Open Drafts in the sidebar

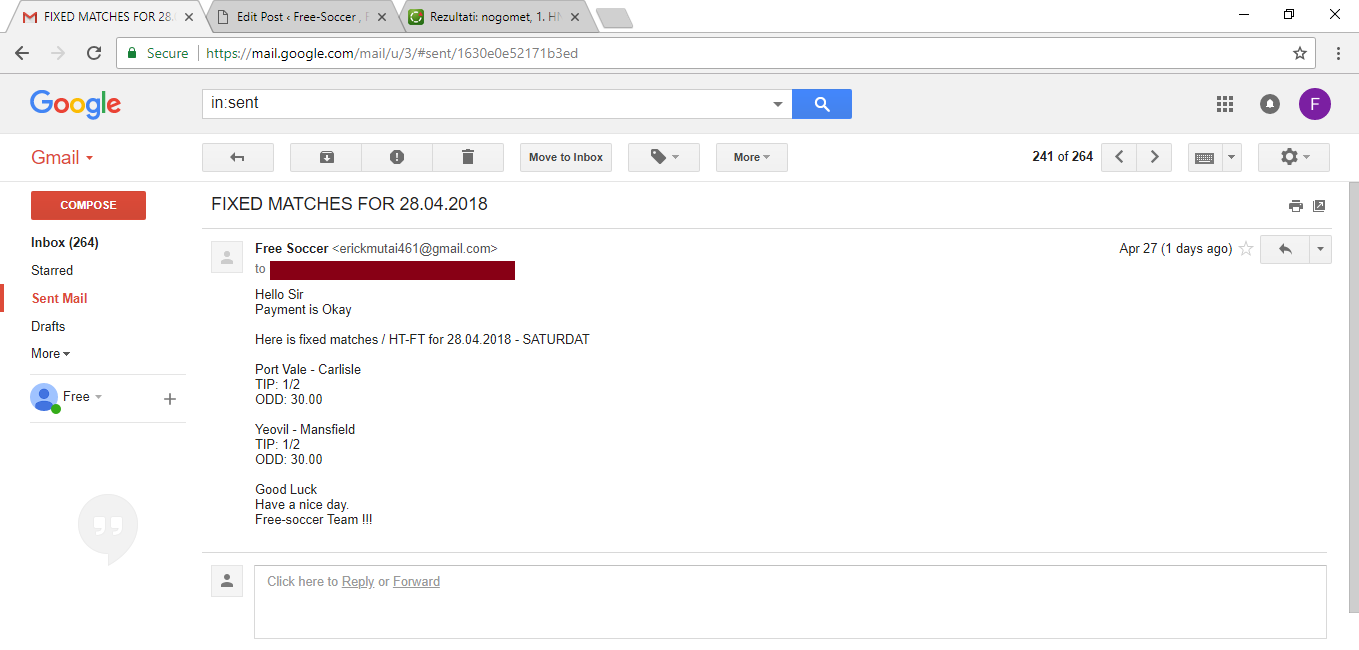tap(48, 326)
